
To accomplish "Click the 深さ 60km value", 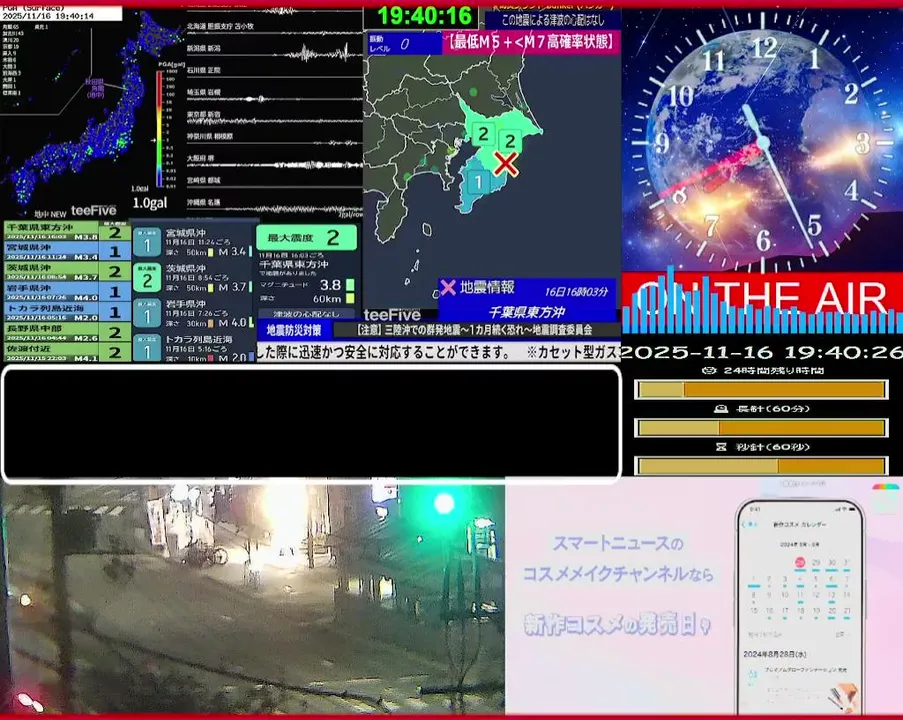I will point(327,298).
